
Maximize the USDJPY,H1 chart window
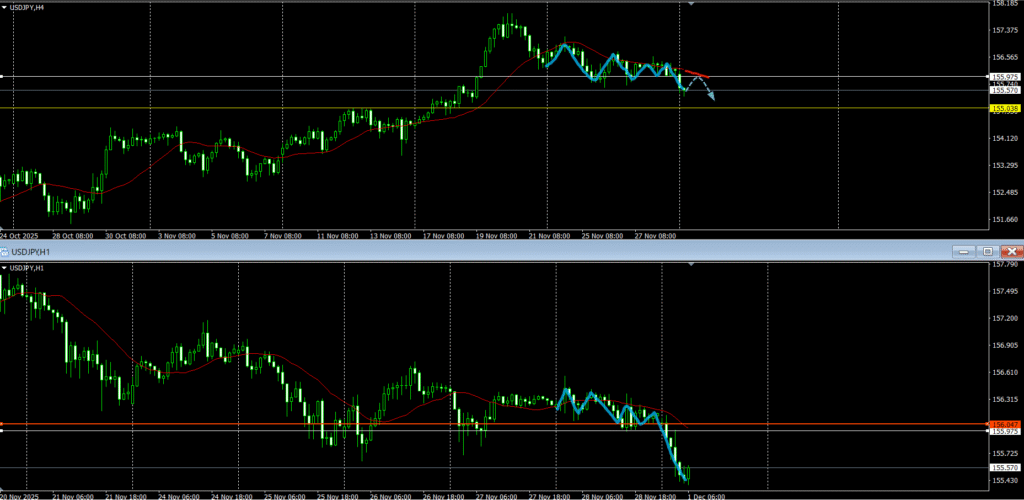point(987,251)
